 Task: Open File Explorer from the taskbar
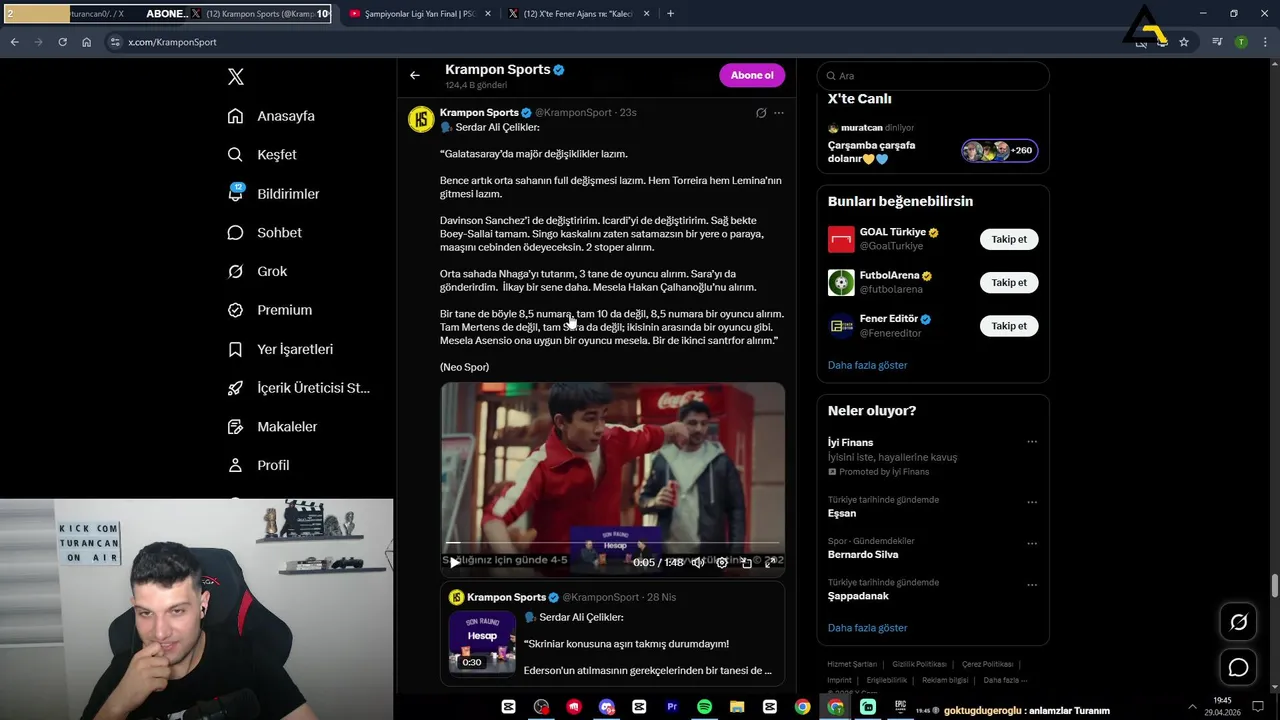click(737, 707)
